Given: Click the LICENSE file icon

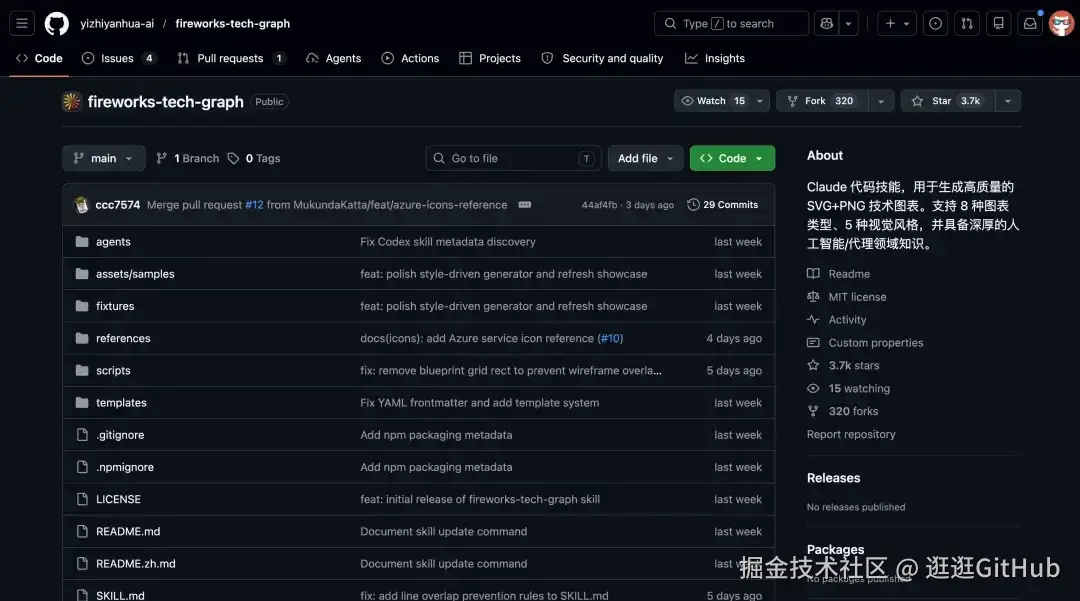Looking at the screenshot, I should click(x=82, y=499).
